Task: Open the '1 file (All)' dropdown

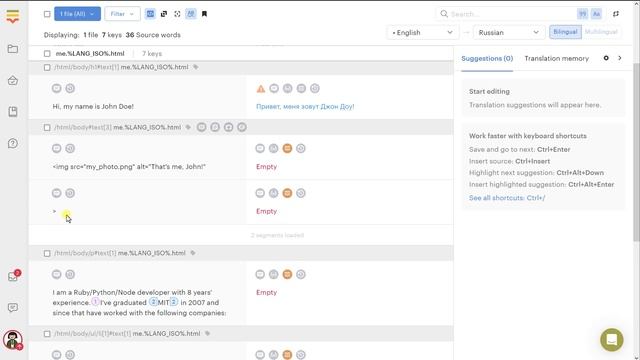Action: [x=77, y=14]
